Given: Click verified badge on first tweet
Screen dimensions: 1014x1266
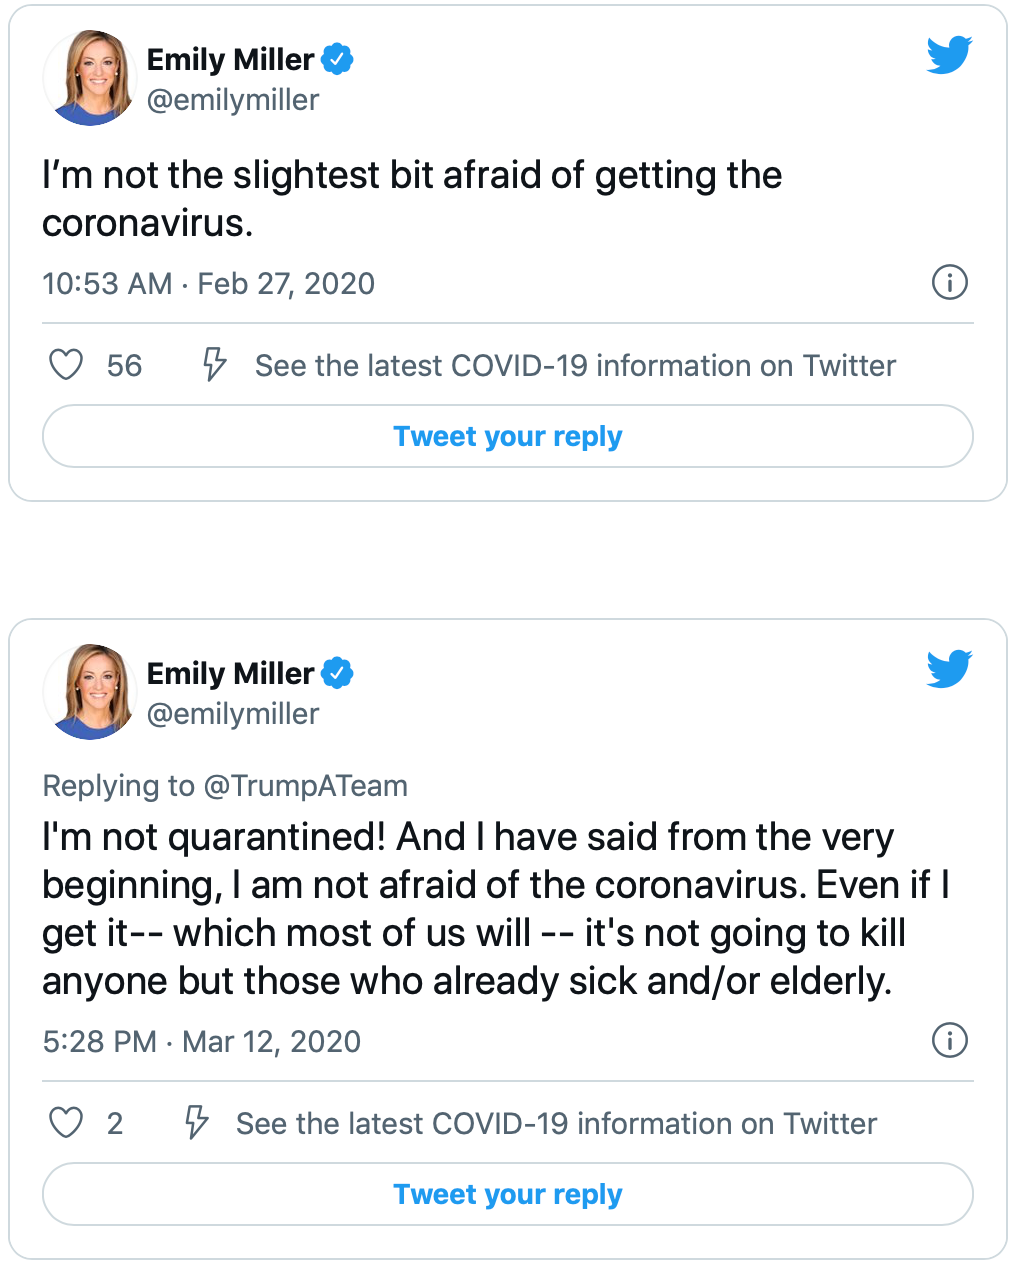Looking at the screenshot, I should point(338,59).
